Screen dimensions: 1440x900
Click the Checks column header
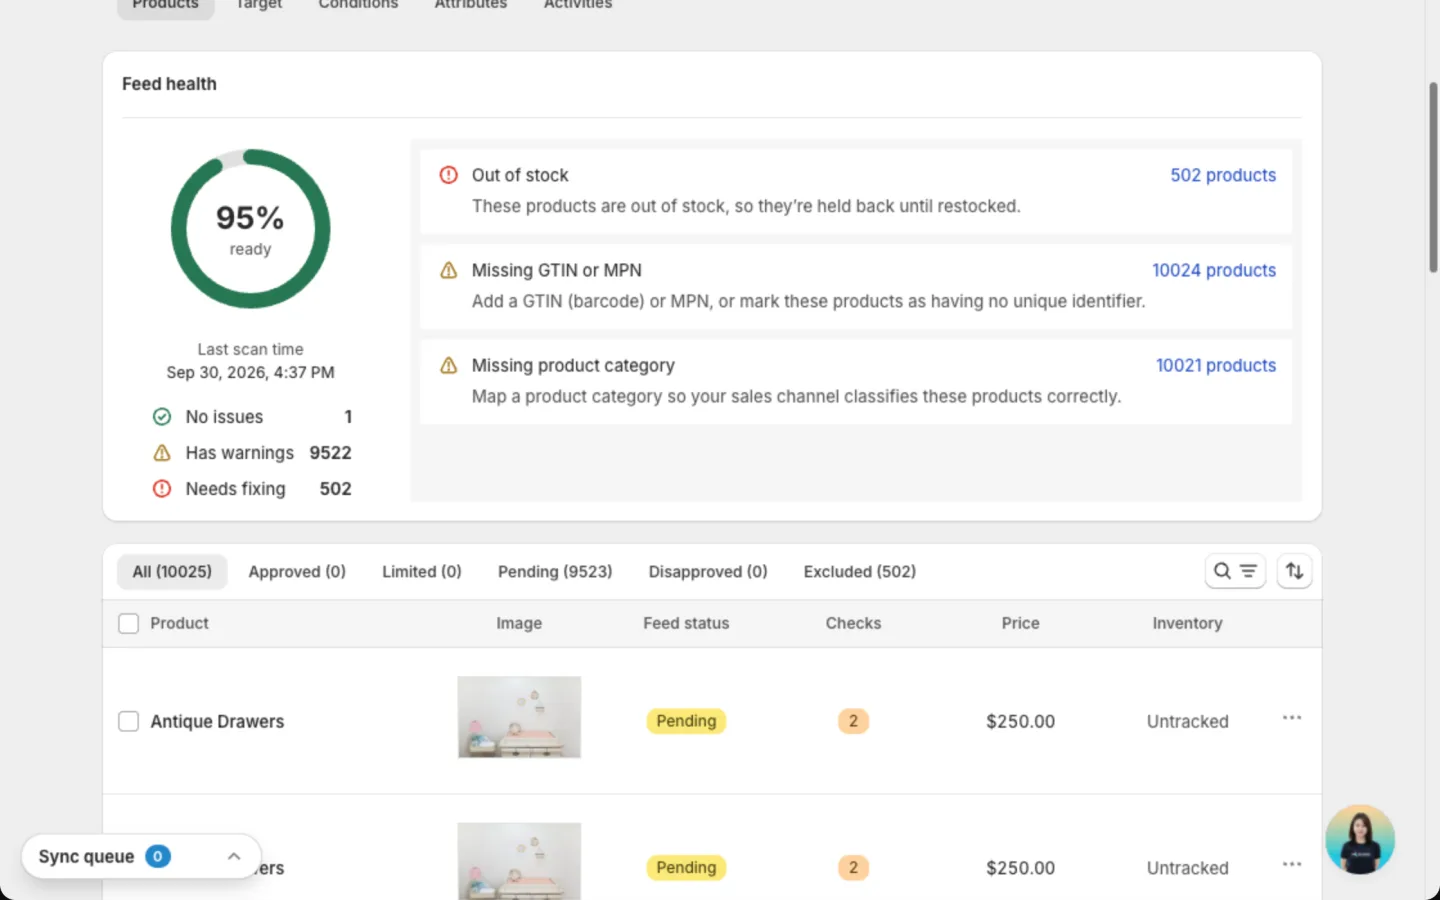click(853, 623)
